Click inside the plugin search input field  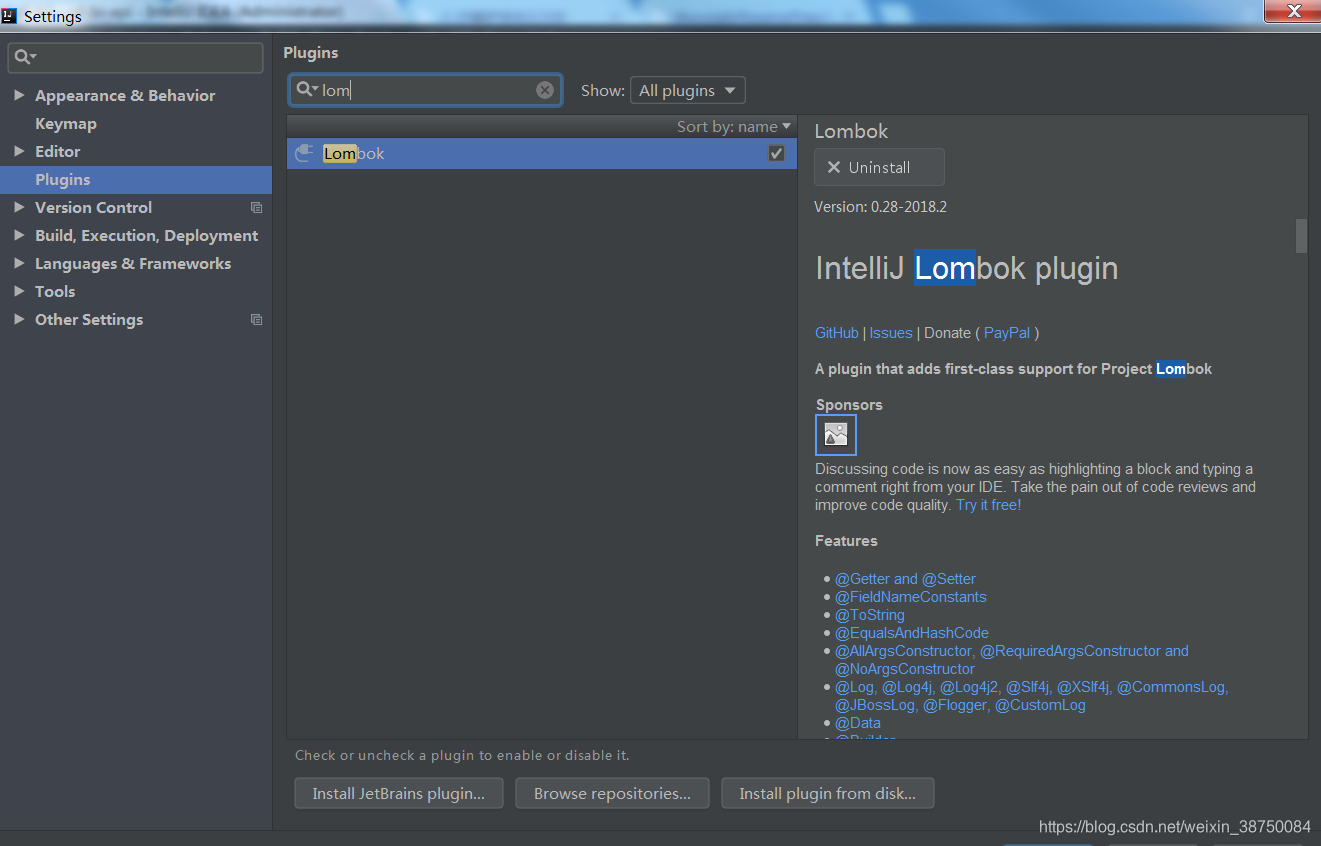click(420, 89)
